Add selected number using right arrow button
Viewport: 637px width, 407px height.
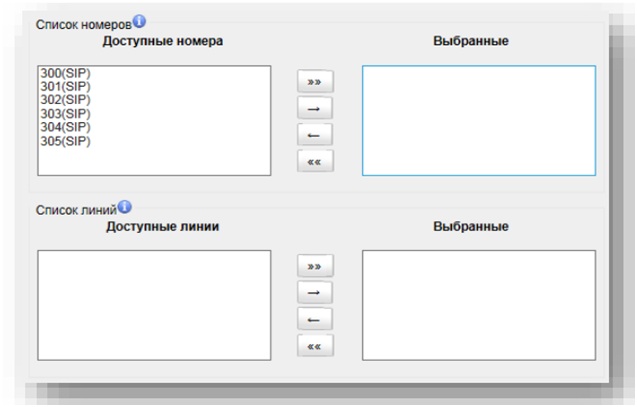point(315,108)
